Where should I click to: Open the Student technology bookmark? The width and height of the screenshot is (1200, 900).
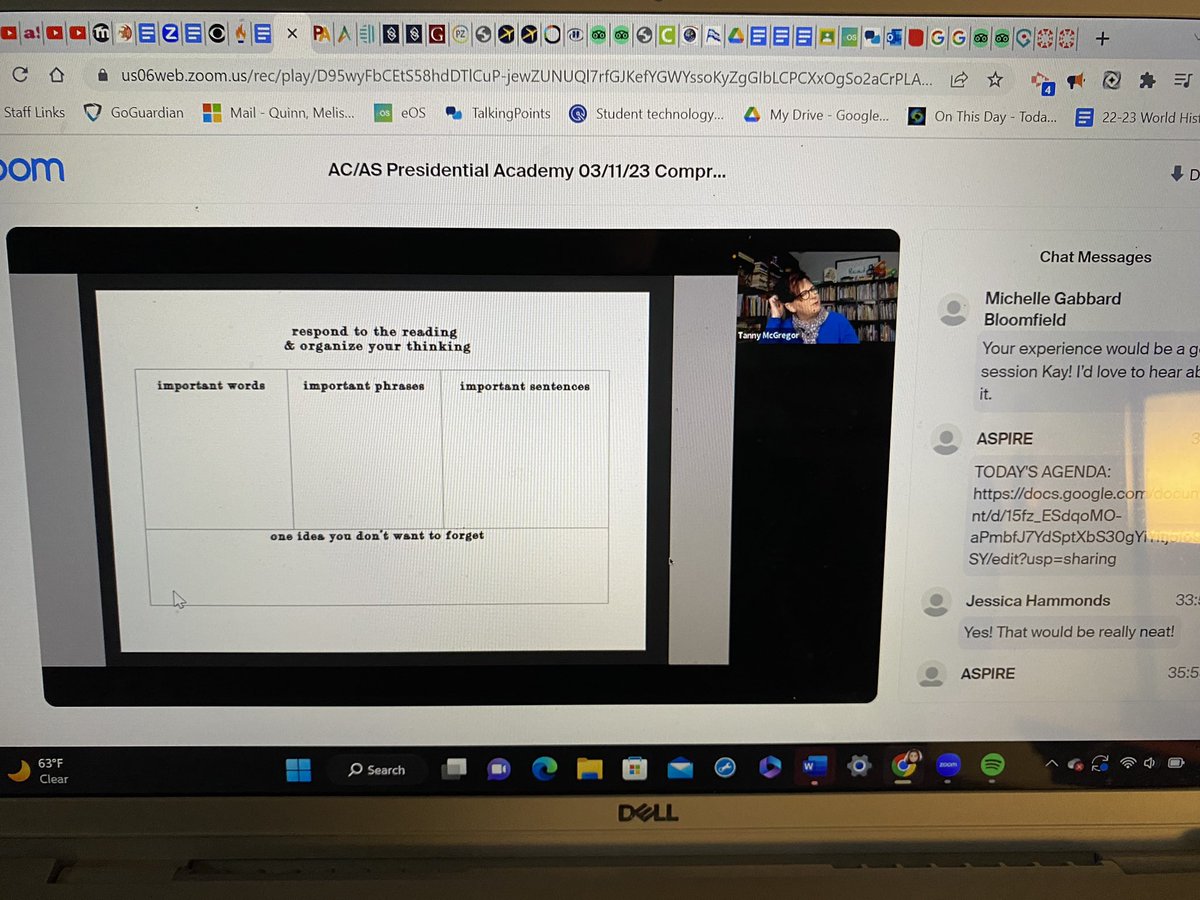point(646,114)
